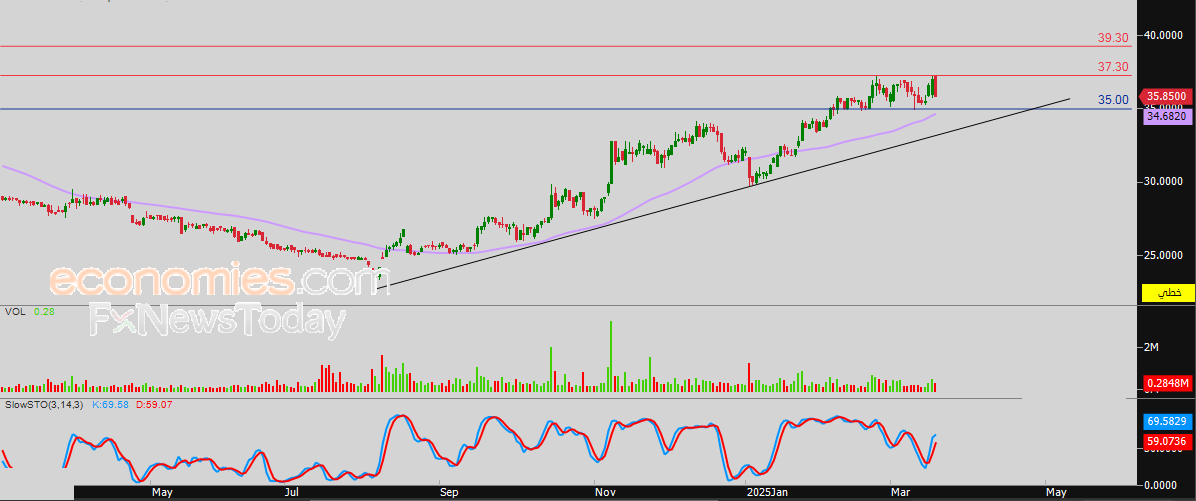The image size is (1196, 501).
Task: Select the 69.5829 stochastic K tag
Action: (x=1168, y=421)
